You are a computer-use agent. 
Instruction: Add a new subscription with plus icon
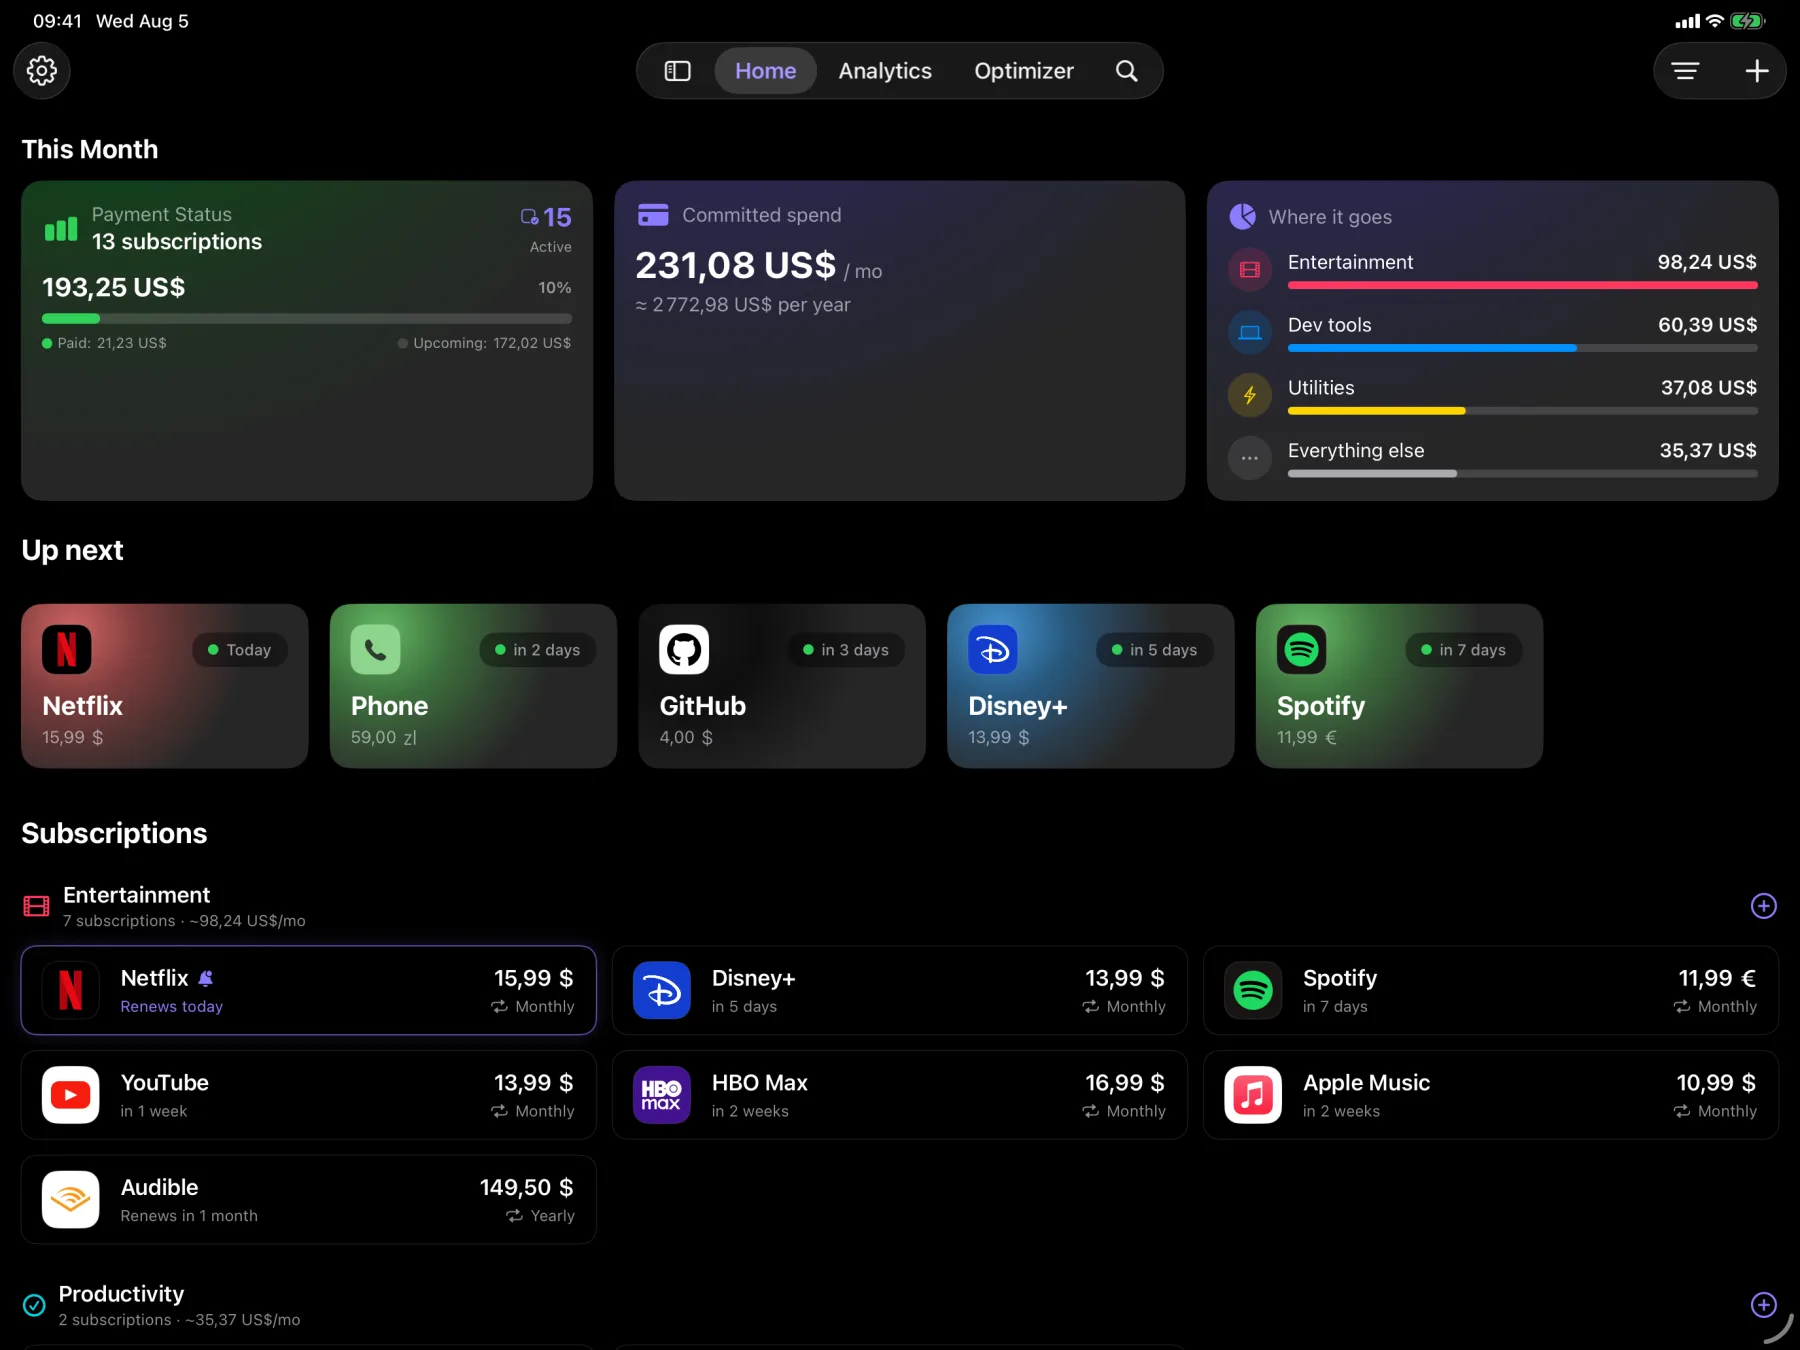pyautogui.click(x=1757, y=71)
